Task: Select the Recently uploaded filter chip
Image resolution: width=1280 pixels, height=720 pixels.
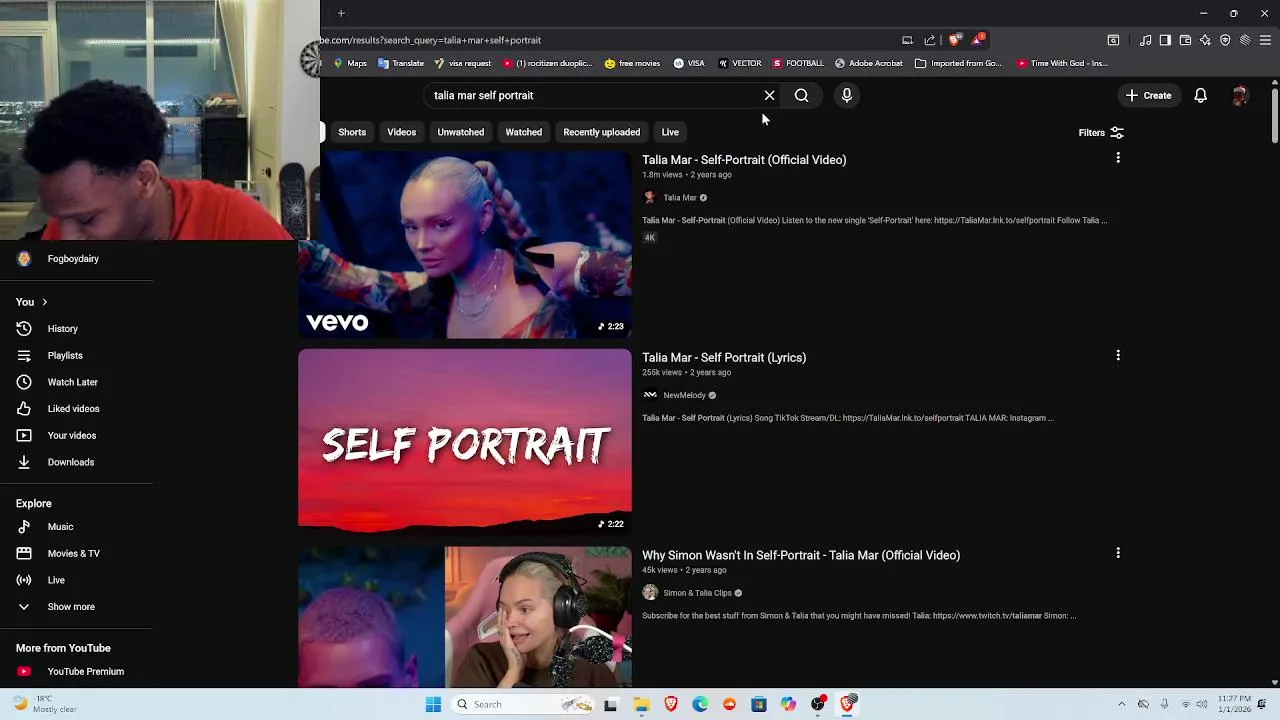Action: click(x=601, y=132)
